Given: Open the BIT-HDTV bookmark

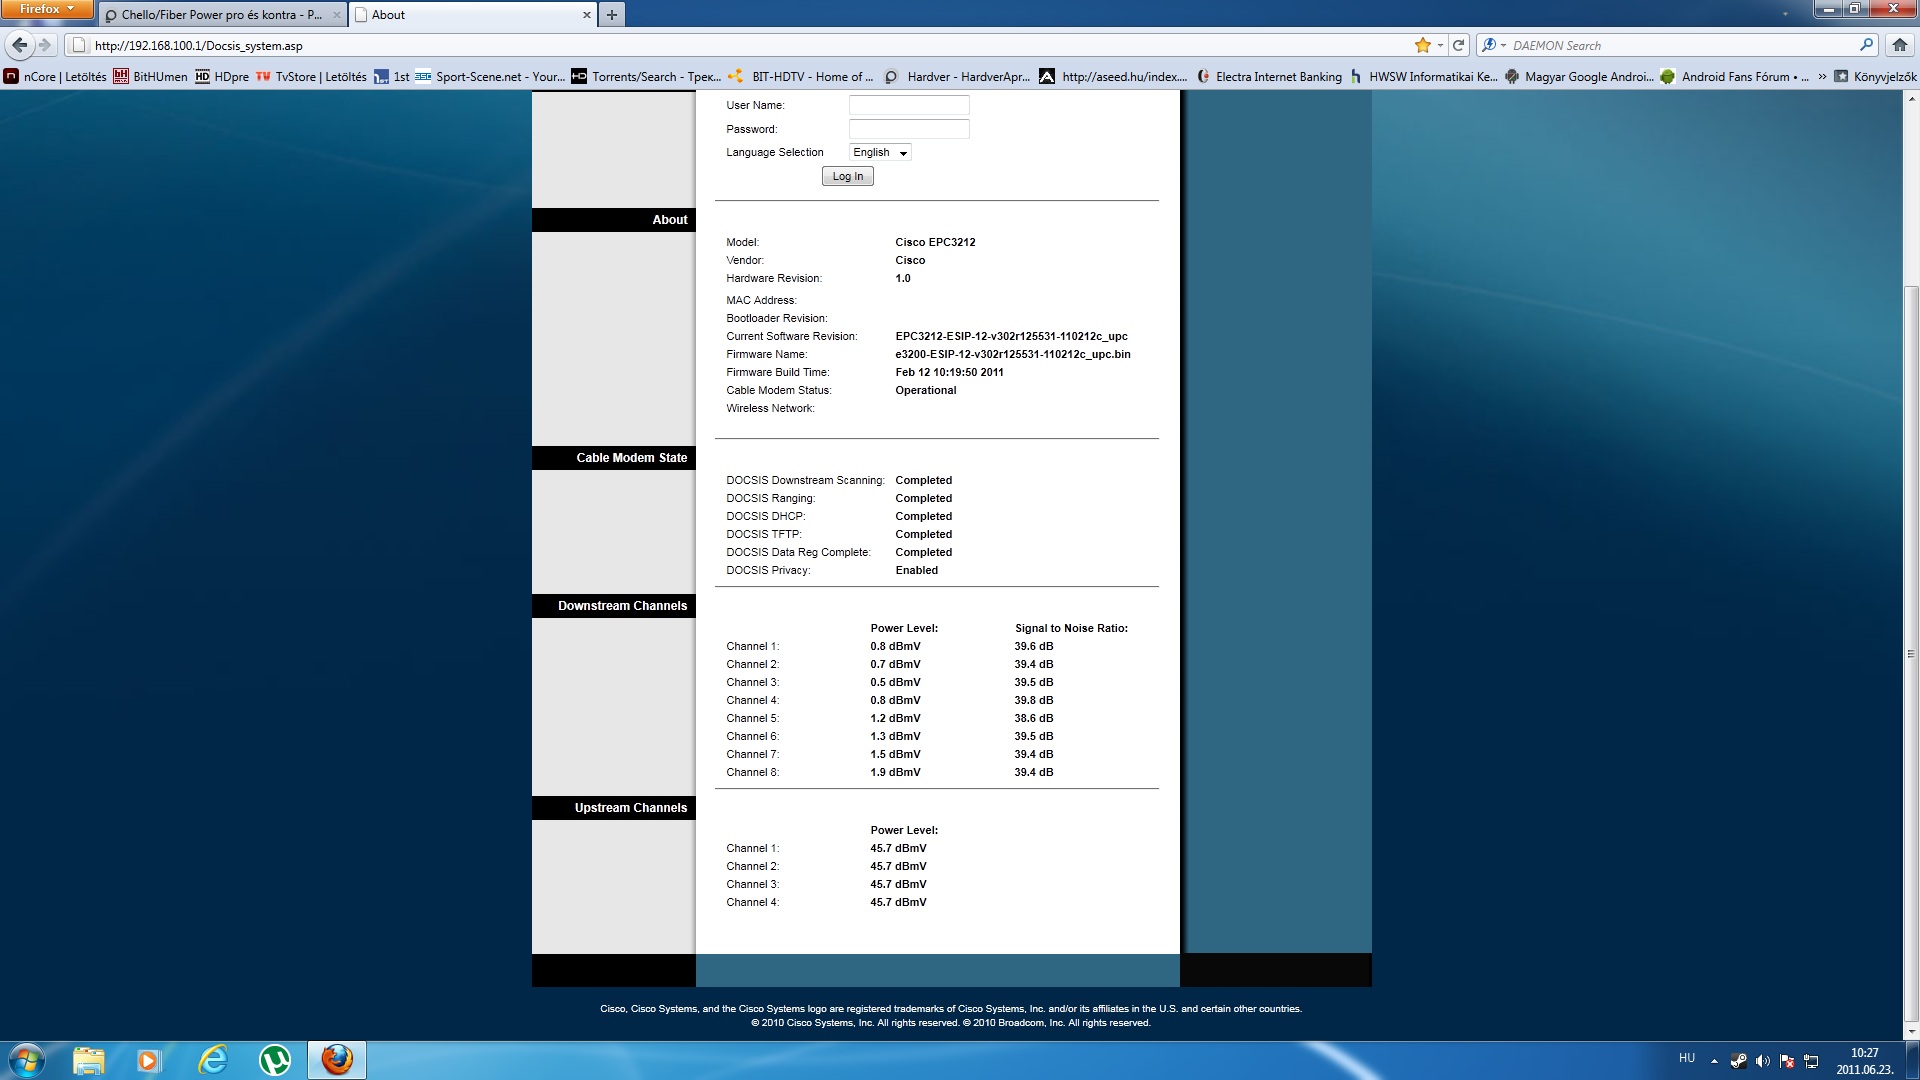Looking at the screenshot, I should tap(800, 76).
